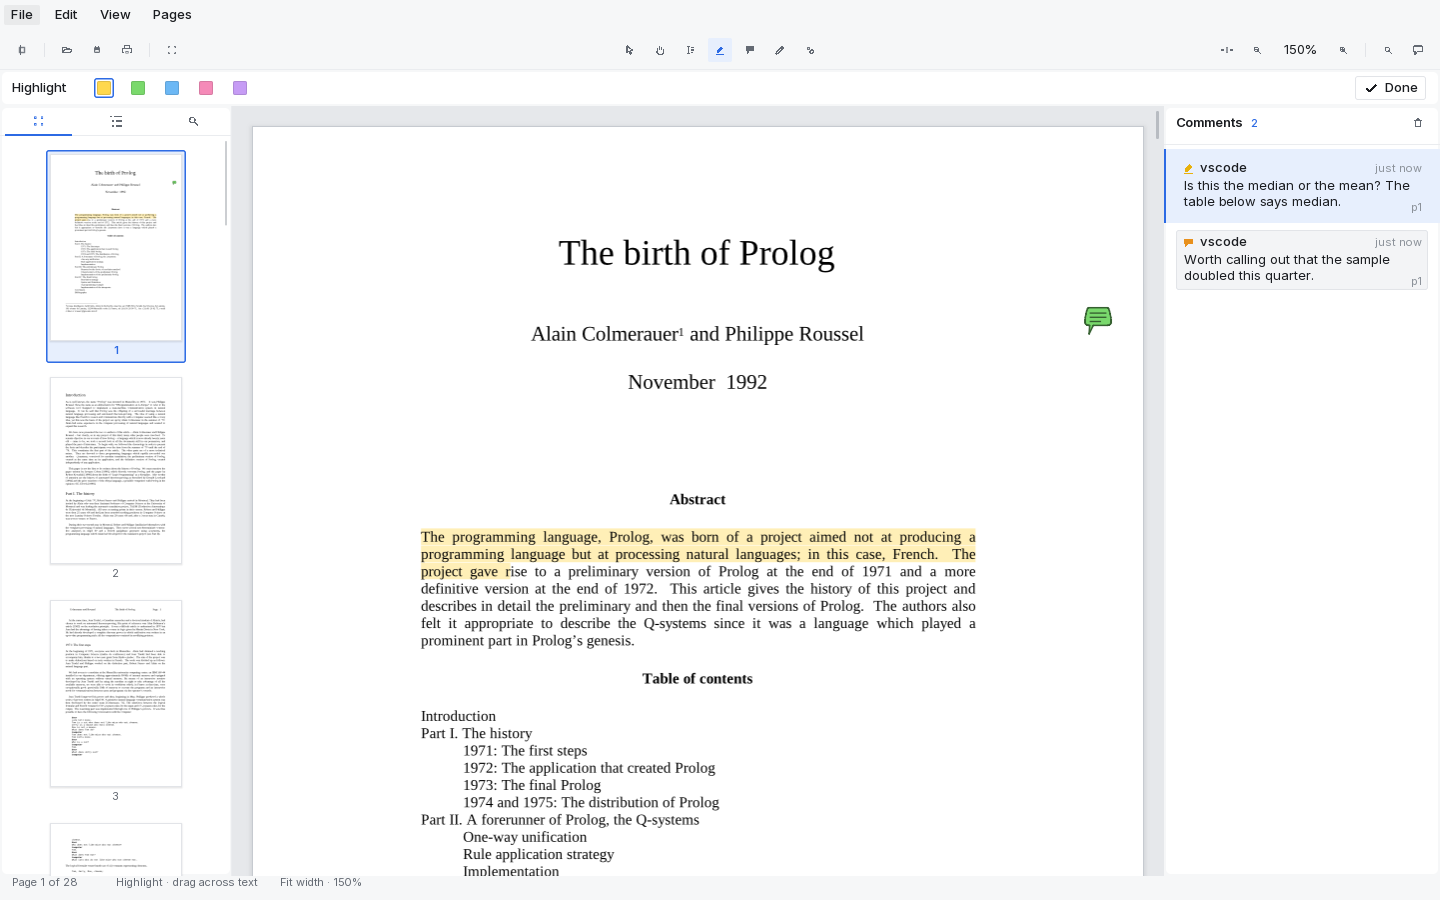
Task: Click the open file folder icon
Action: 67,50
